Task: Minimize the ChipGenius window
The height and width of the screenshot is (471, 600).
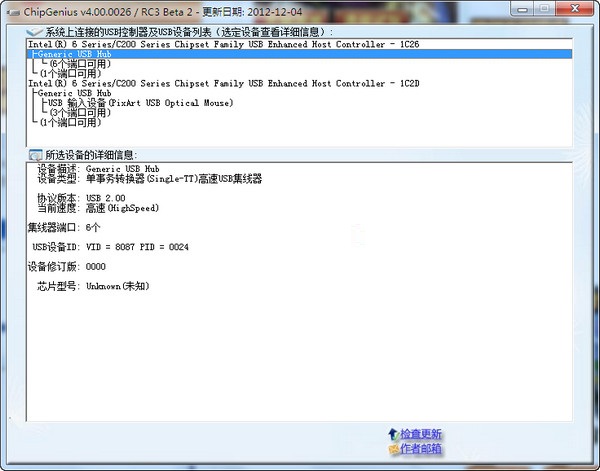Action: coord(522,10)
